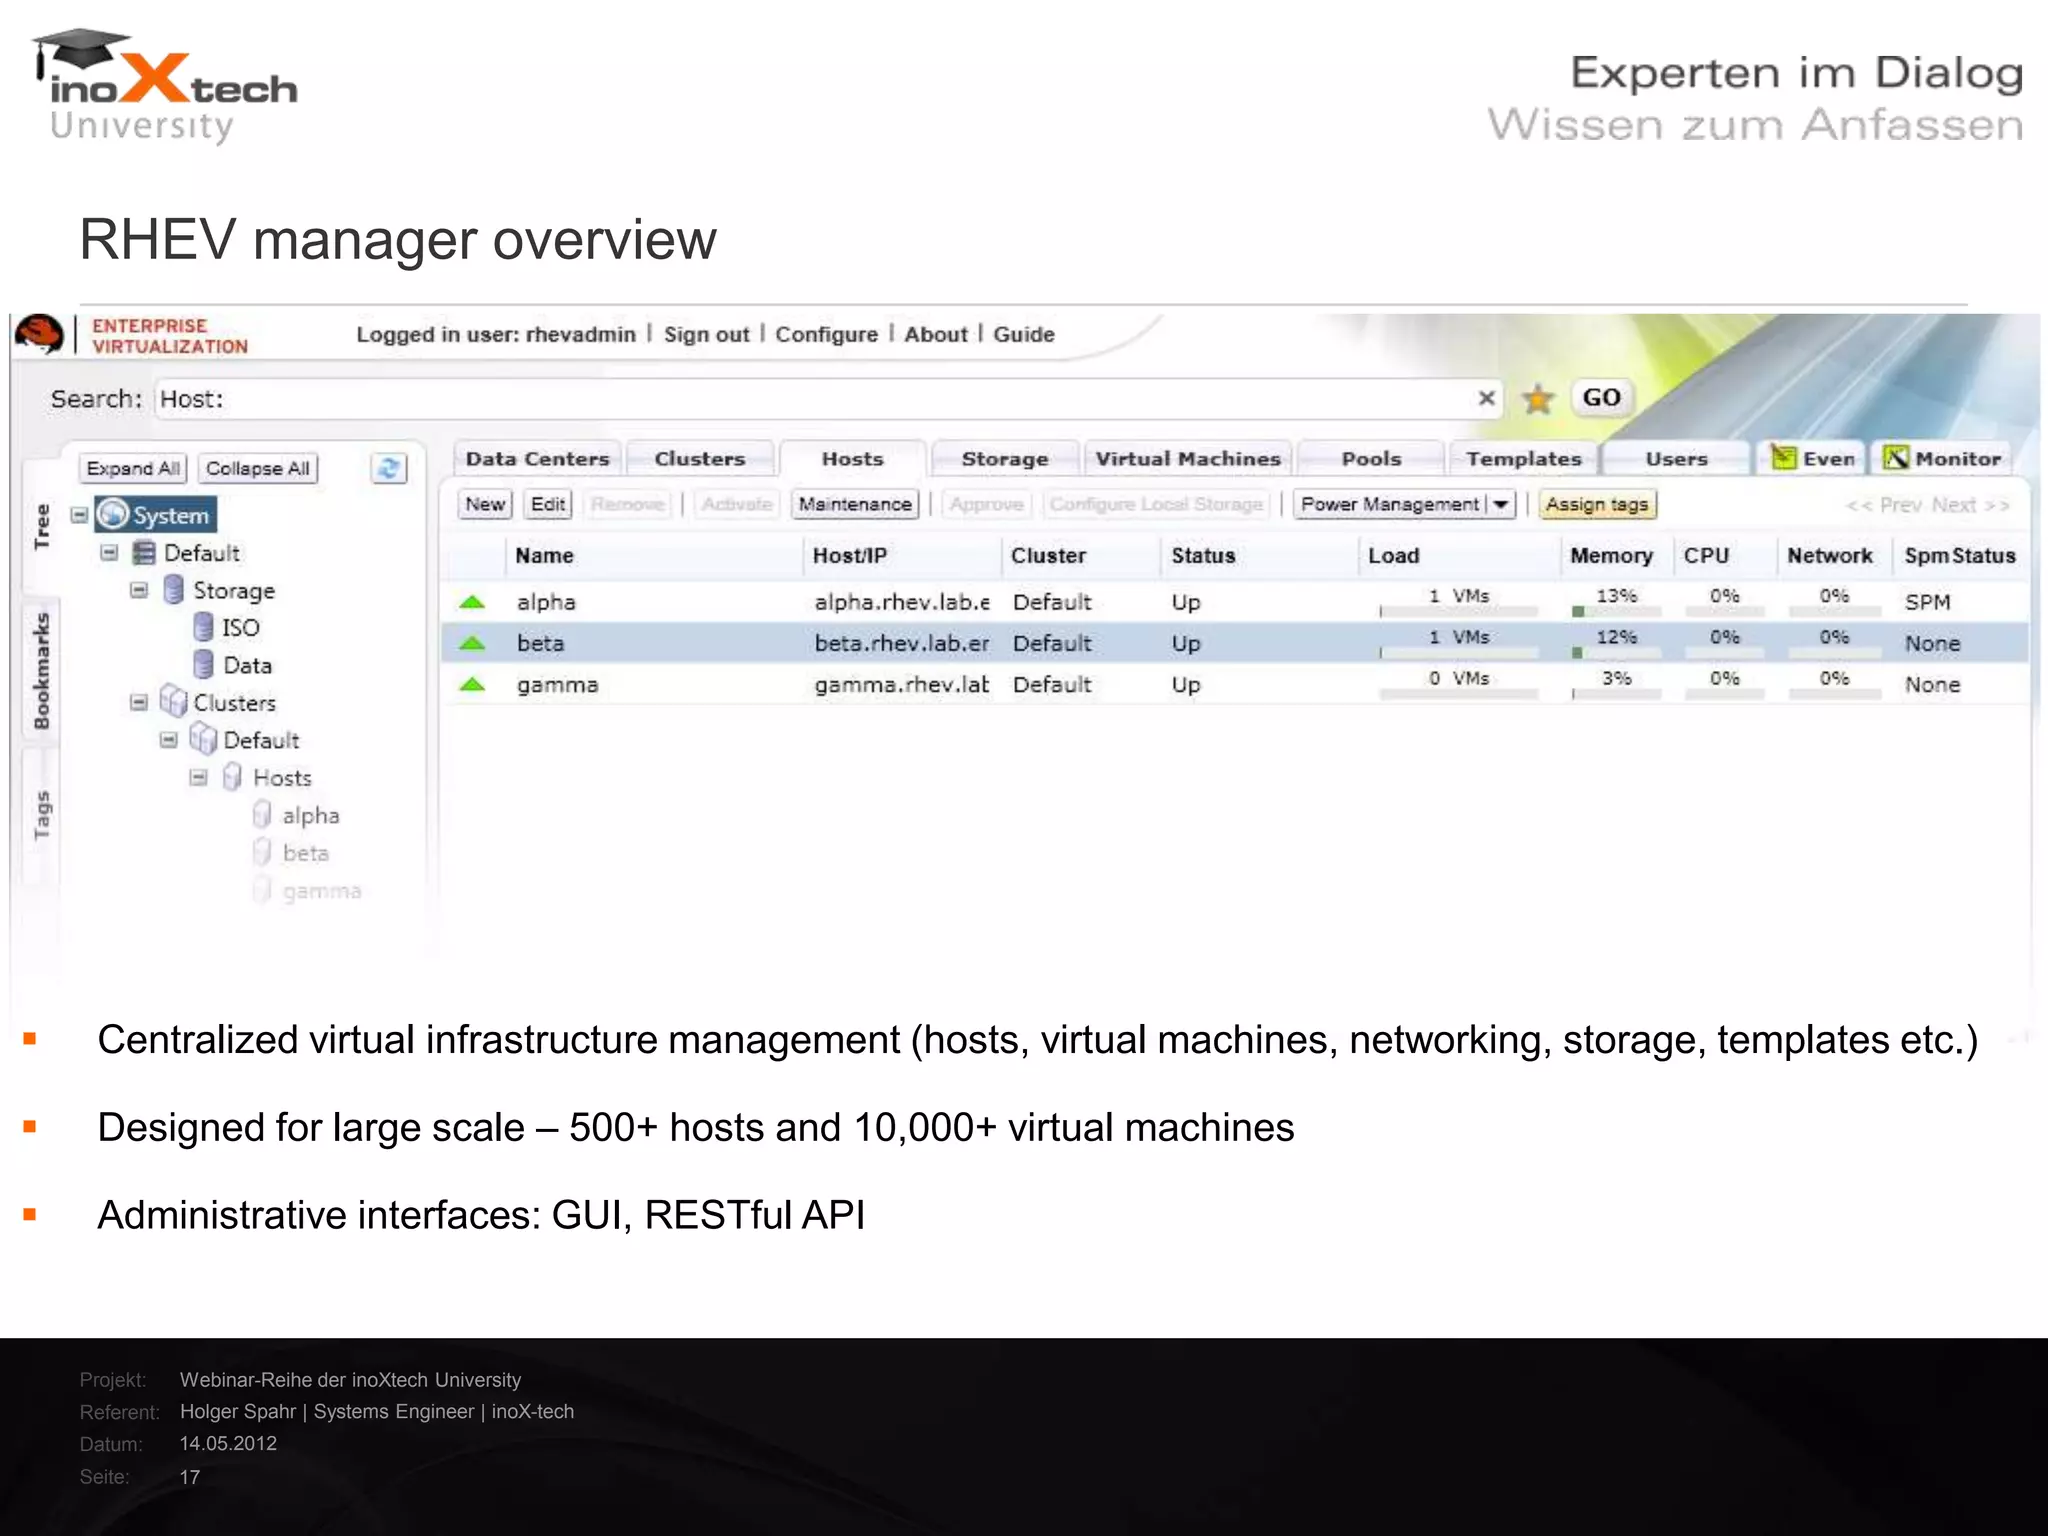Click the ISO storage domain icon

(203, 627)
